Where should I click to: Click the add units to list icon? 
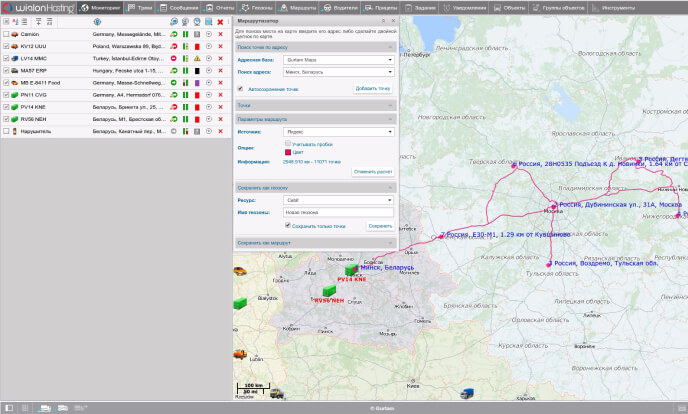39,21
